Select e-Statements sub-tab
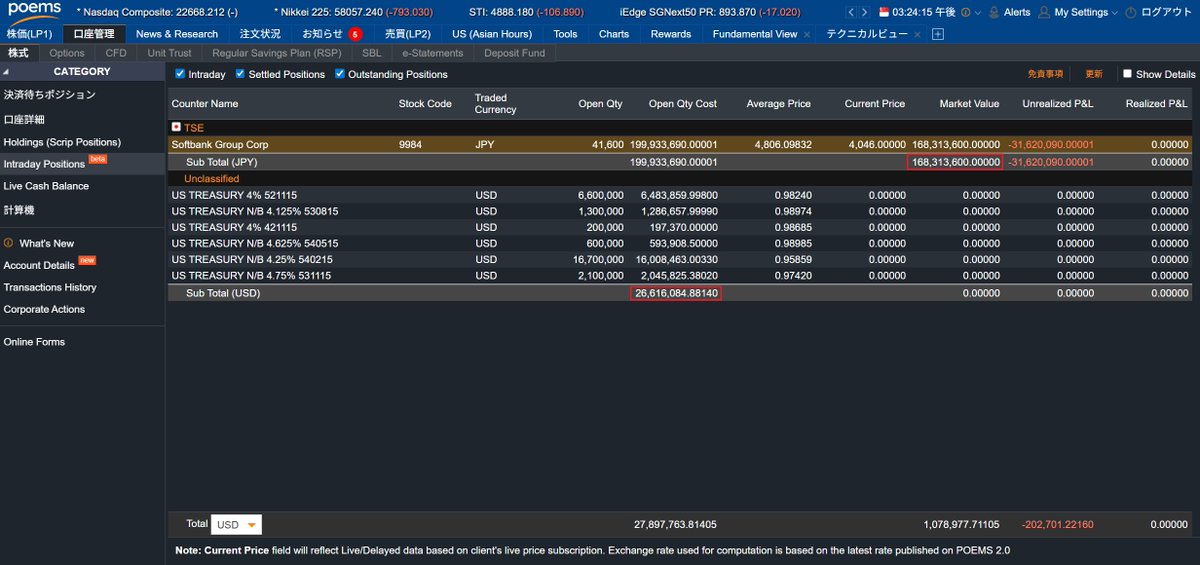Image resolution: width=1200 pixels, height=565 pixels. pyautogui.click(x=433, y=53)
